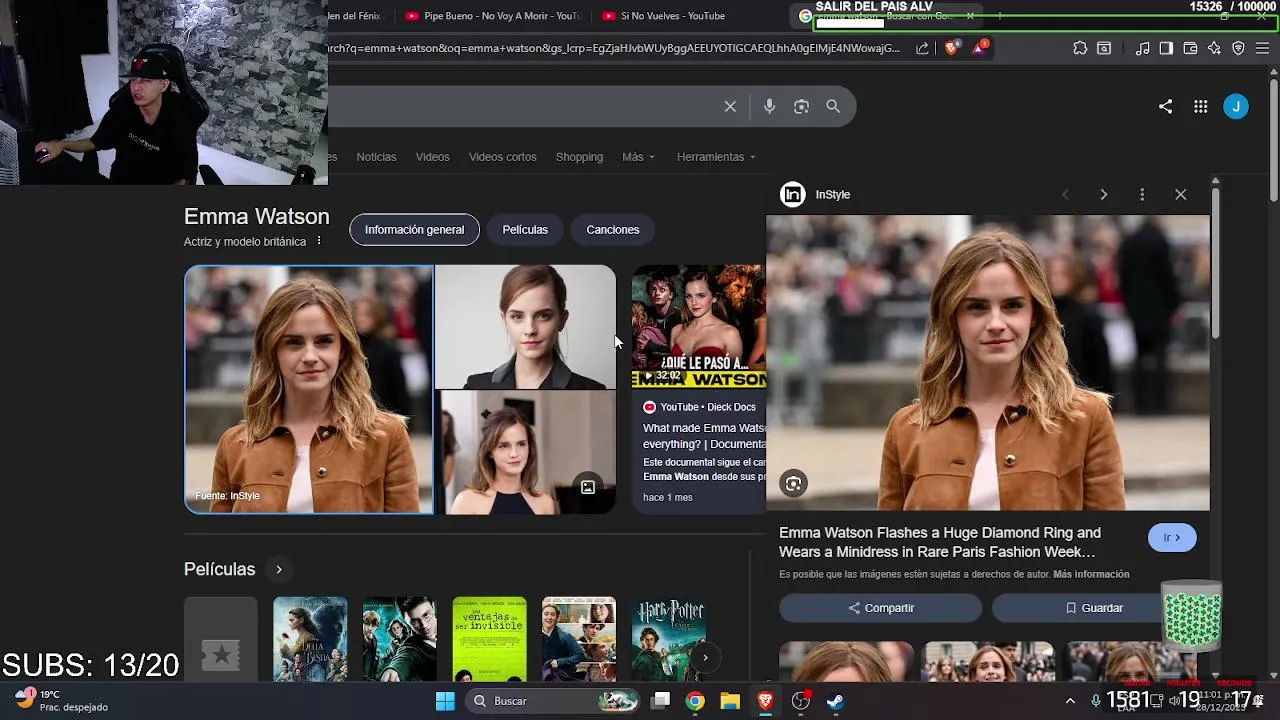Open InStyle Emma Watson article title
Viewport: 1280px width, 720px height.
[x=940, y=542]
